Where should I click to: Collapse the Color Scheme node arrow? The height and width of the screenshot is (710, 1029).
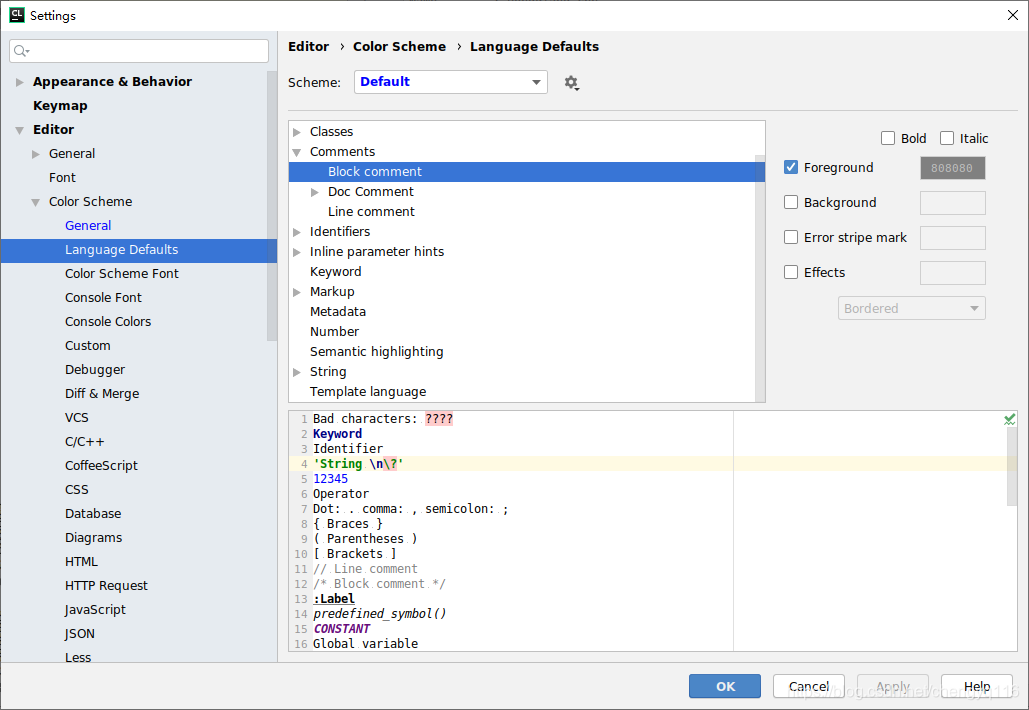pos(36,202)
